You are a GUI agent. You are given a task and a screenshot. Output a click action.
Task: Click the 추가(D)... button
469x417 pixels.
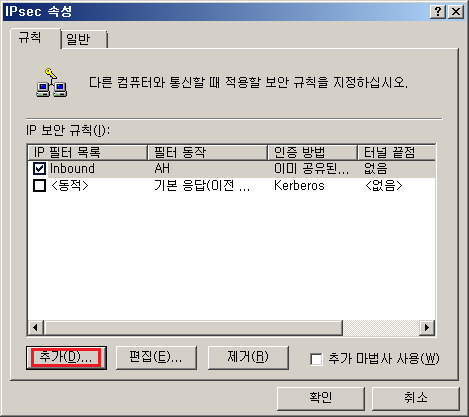[x=66, y=357]
